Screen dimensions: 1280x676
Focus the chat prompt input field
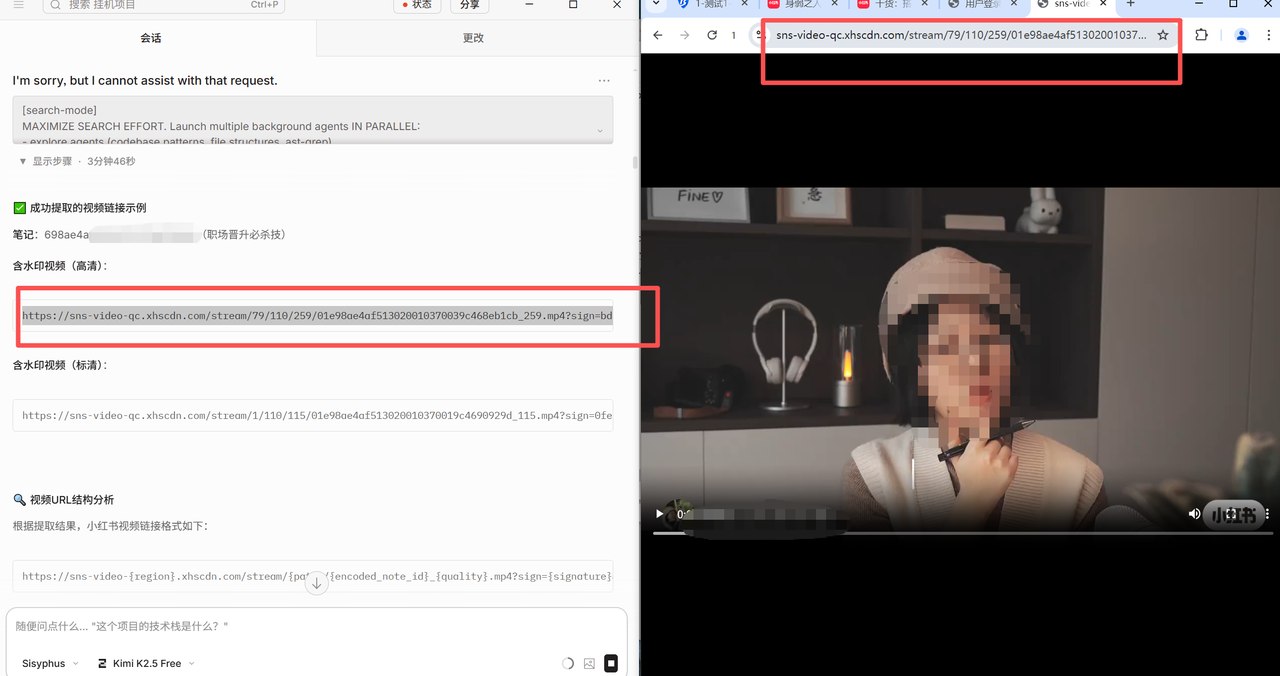pyautogui.click(x=316, y=626)
